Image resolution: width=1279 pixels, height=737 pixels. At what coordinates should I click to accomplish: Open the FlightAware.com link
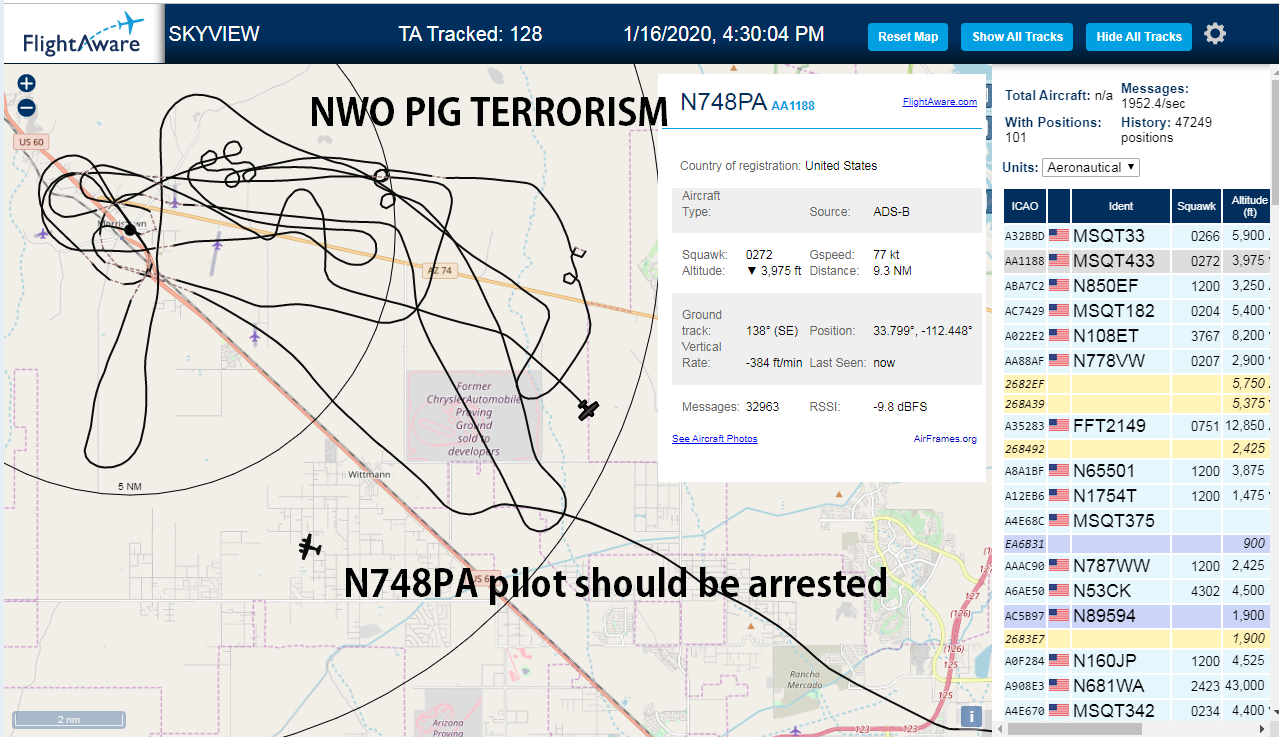pyautogui.click(x=939, y=102)
